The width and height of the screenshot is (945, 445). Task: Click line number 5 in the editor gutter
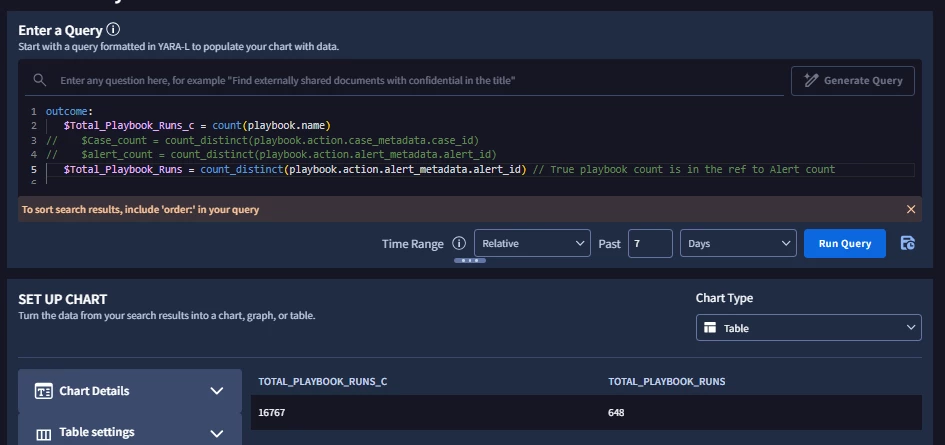(34, 169)
